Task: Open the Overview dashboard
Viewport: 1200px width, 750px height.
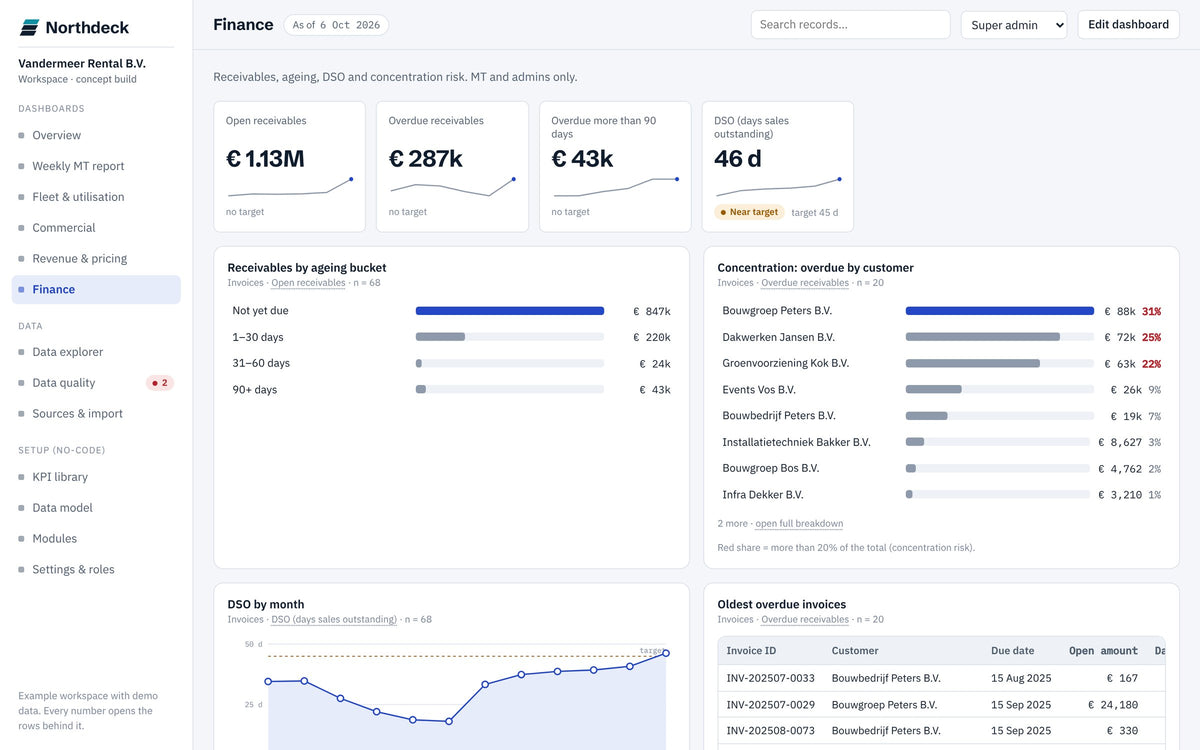Action: pos(96,135)
